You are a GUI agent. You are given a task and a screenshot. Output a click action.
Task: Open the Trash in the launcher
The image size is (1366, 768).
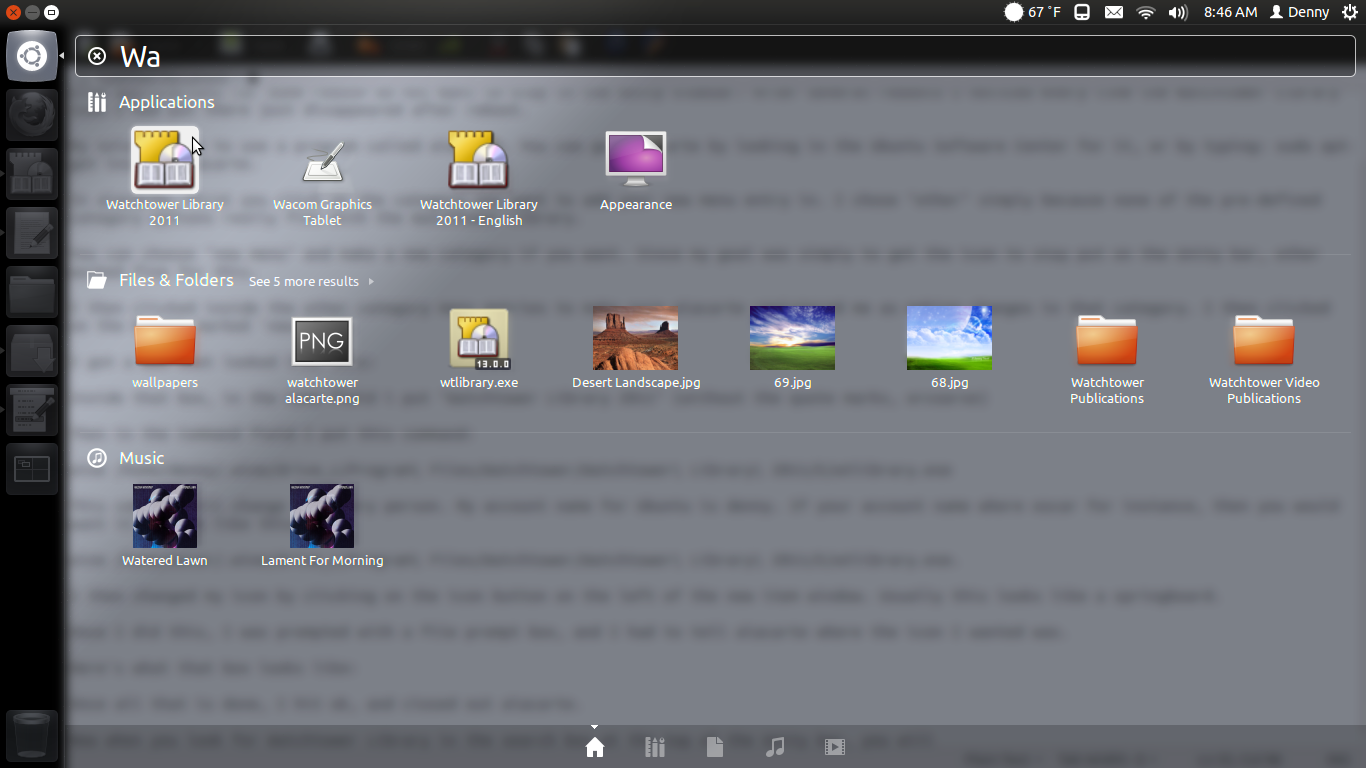point(32,737)
